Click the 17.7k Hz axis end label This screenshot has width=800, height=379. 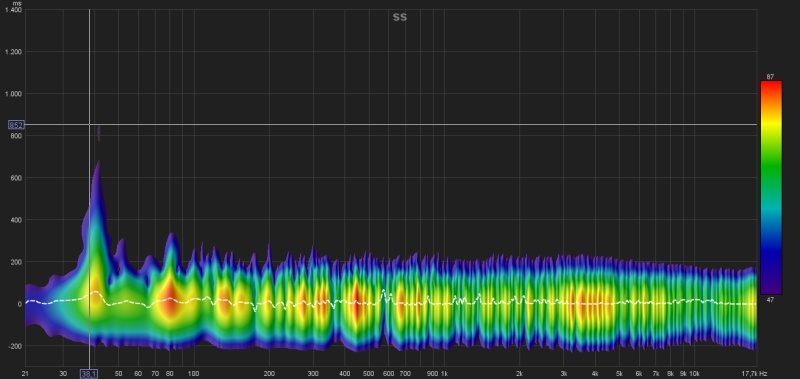click(754, 374)
